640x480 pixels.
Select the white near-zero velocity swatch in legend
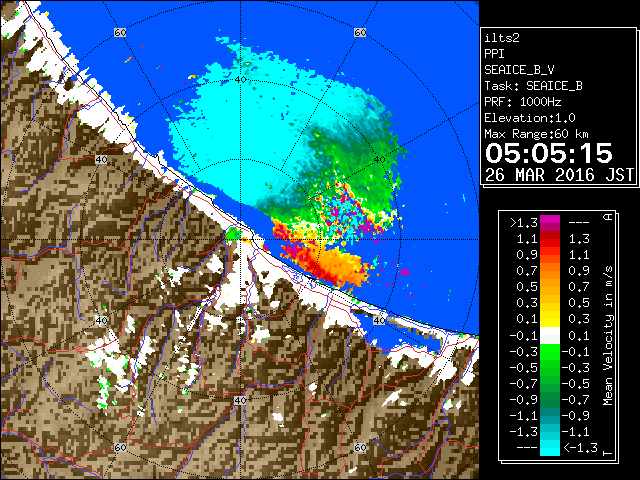pyautogui.click(x=550, y=336)
